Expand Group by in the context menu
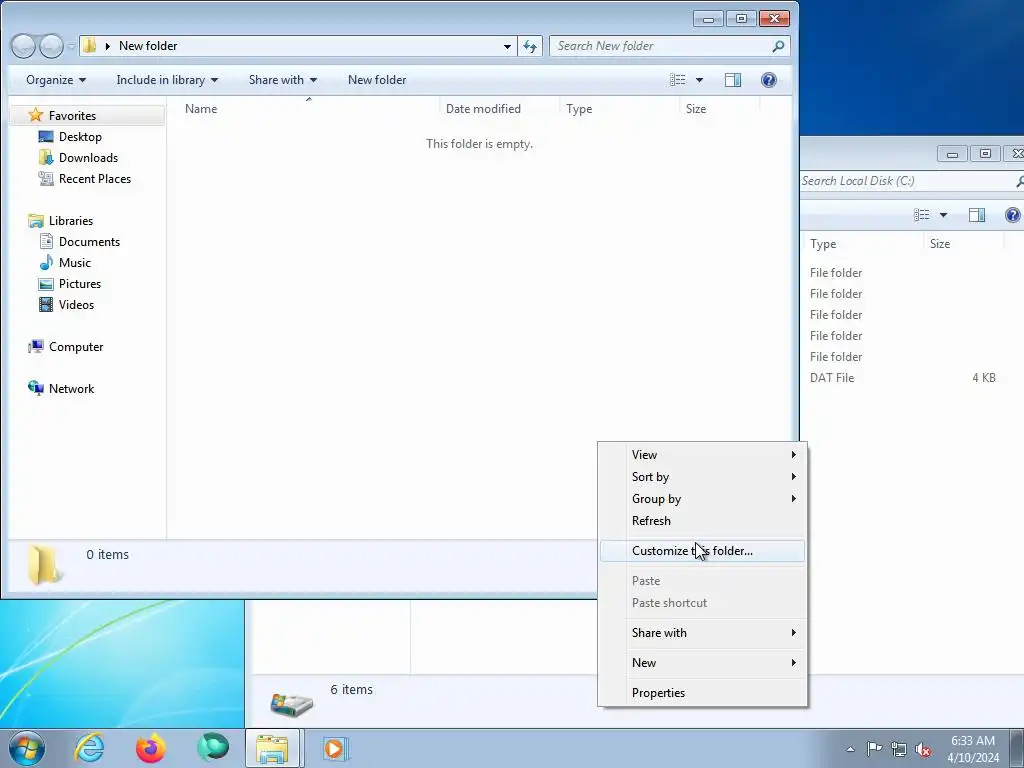1024x768 pixels. [702, 499]
